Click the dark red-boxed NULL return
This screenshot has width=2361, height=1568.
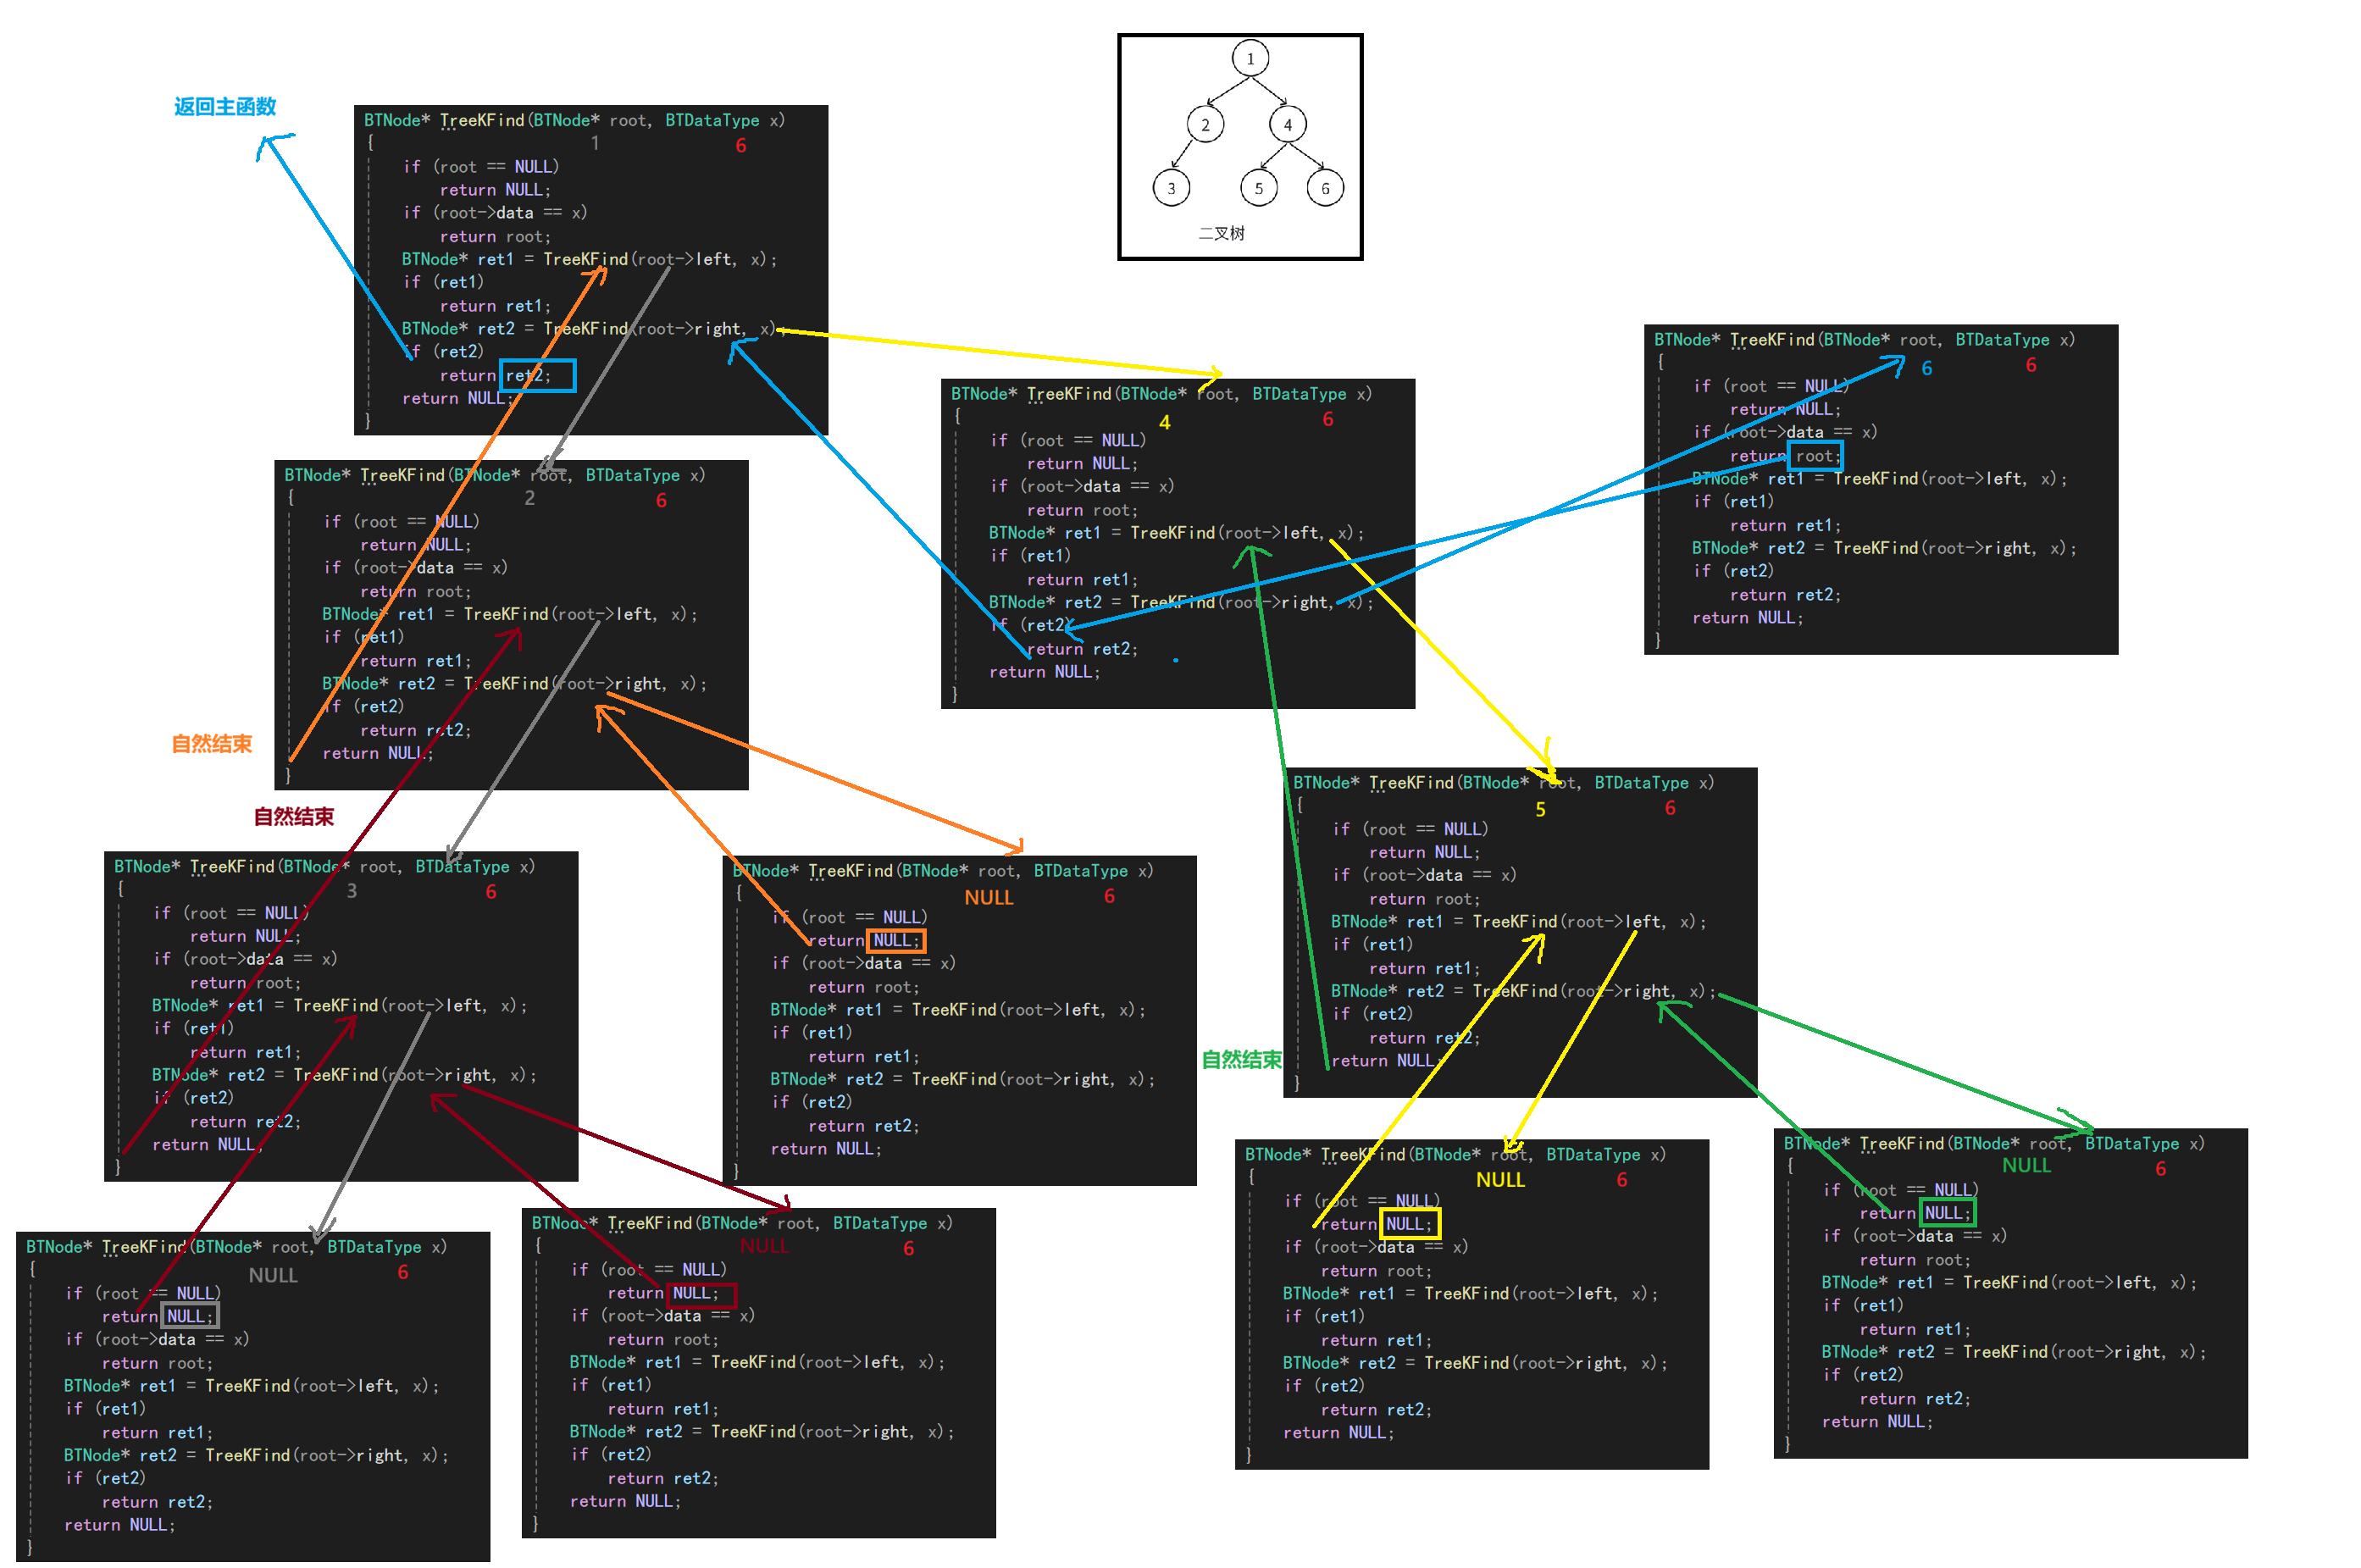tap(701, 1294)
